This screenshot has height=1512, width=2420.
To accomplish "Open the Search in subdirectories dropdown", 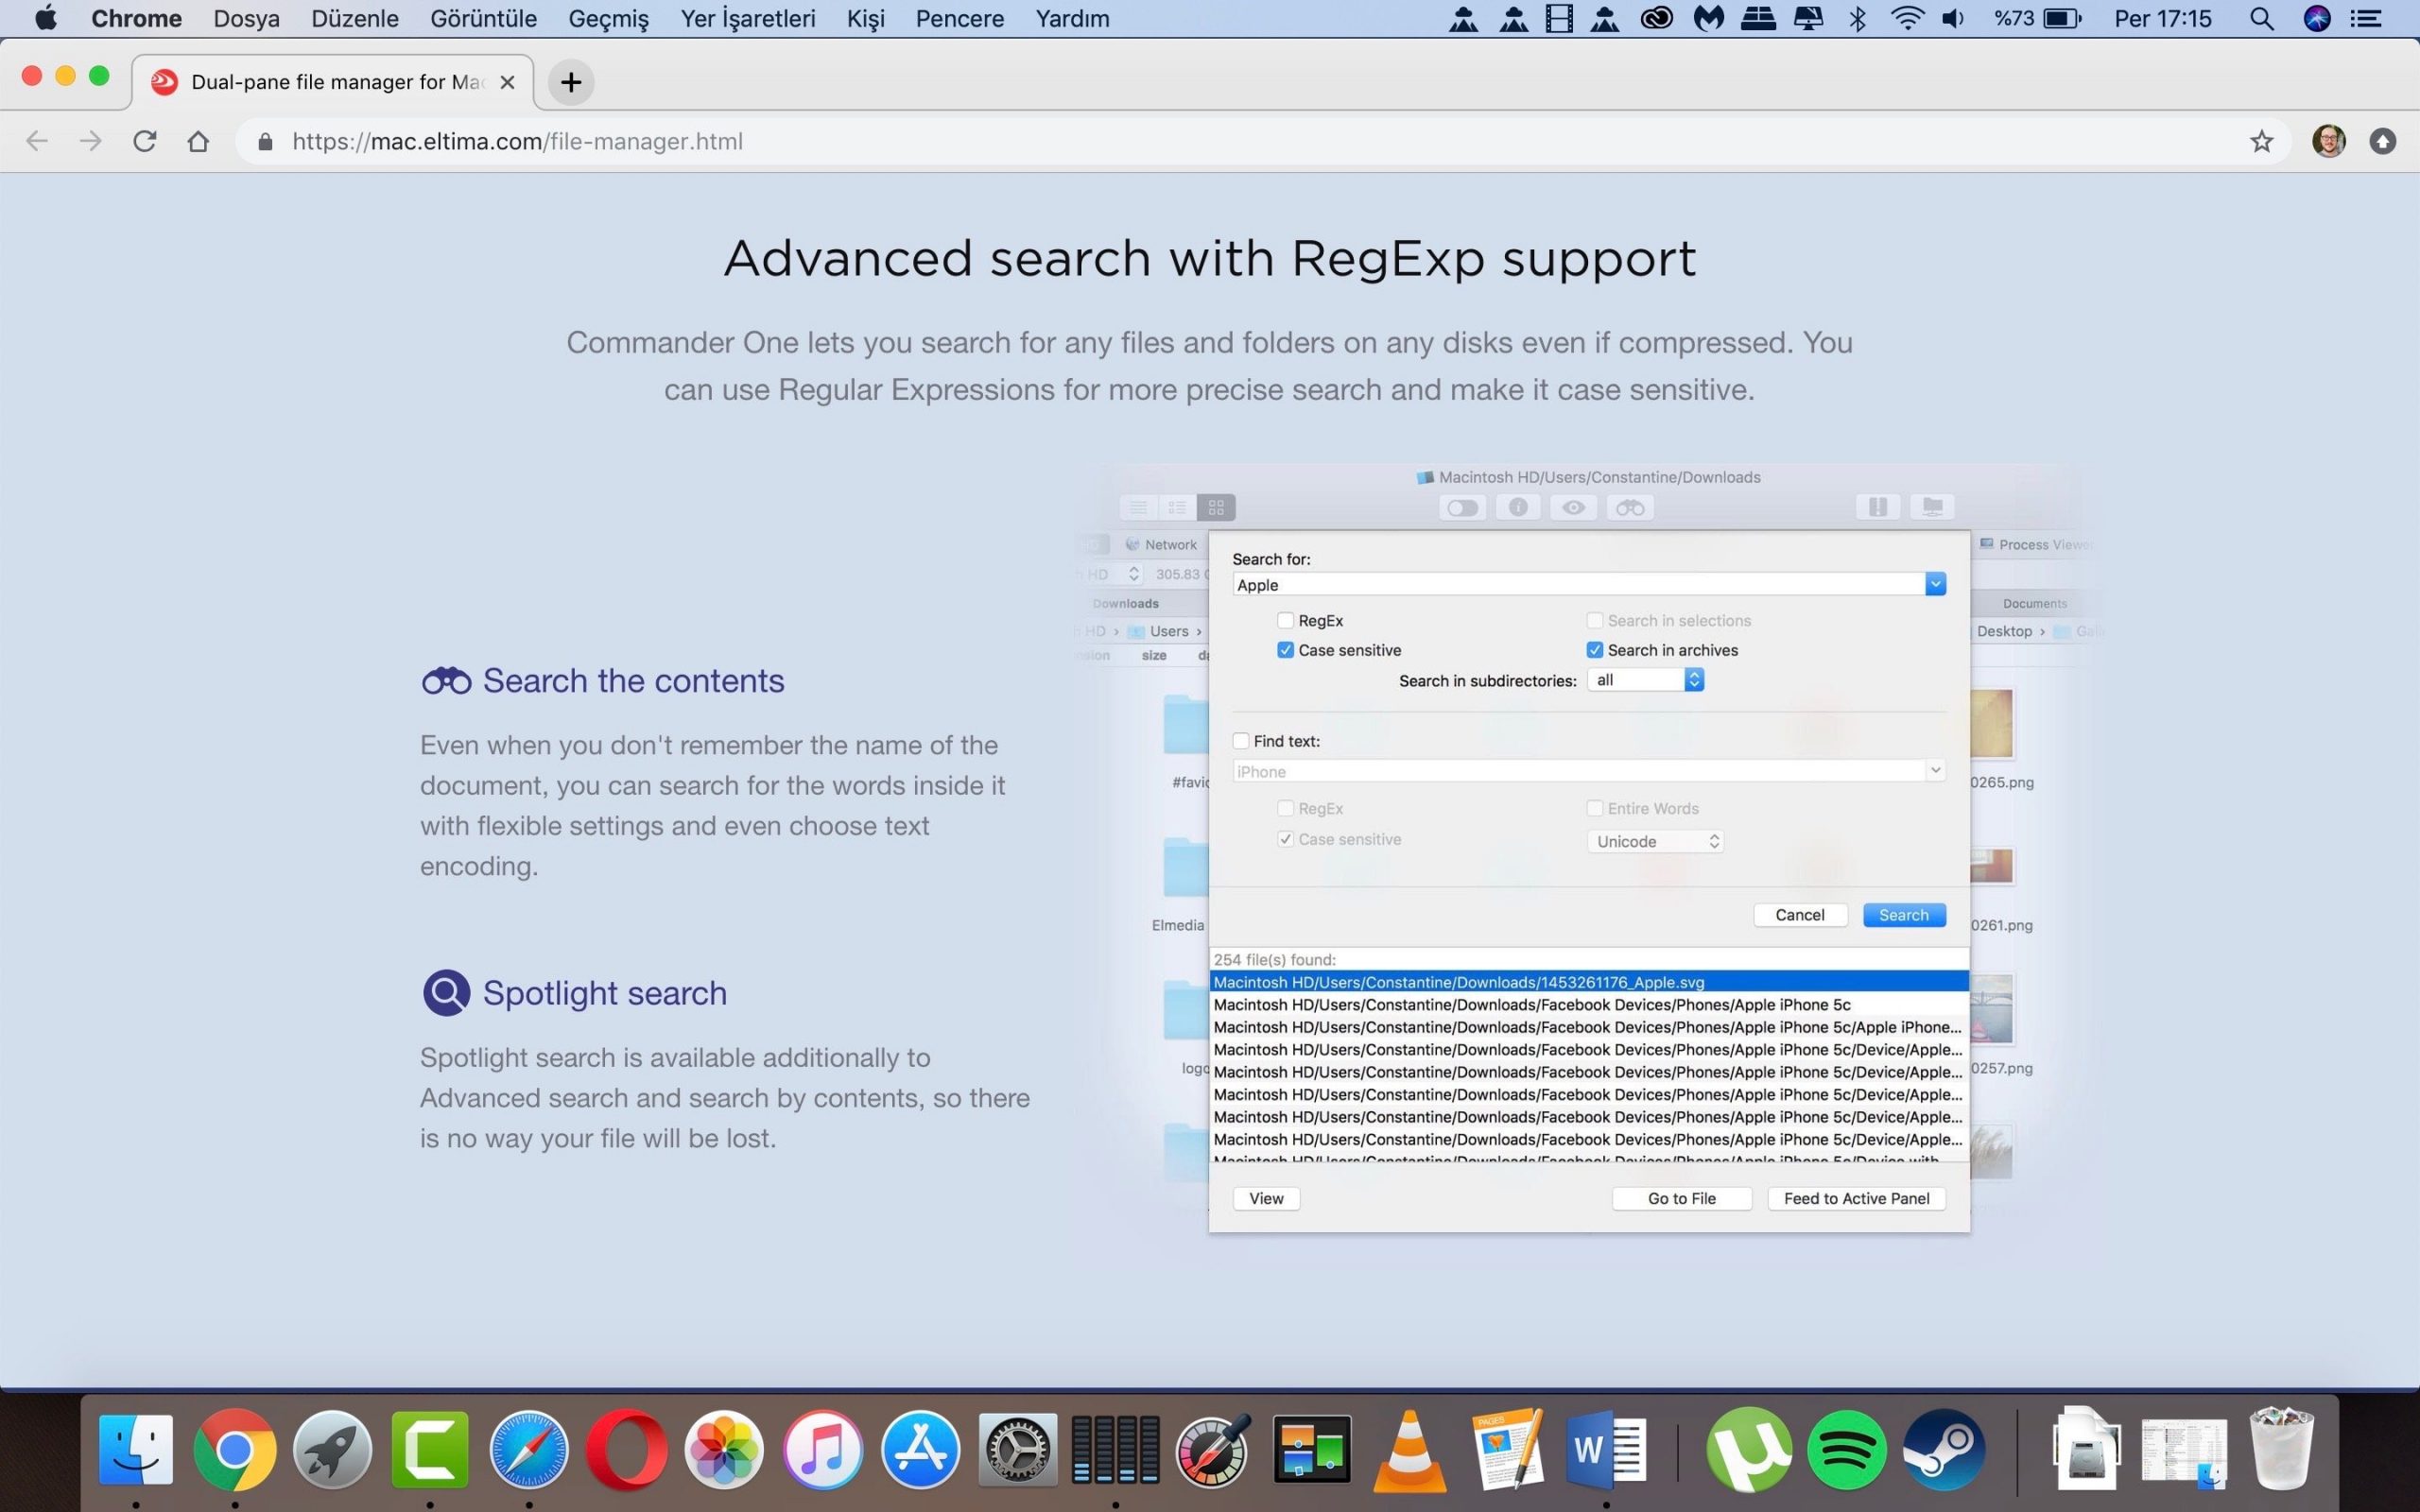I will (1646, 680).
